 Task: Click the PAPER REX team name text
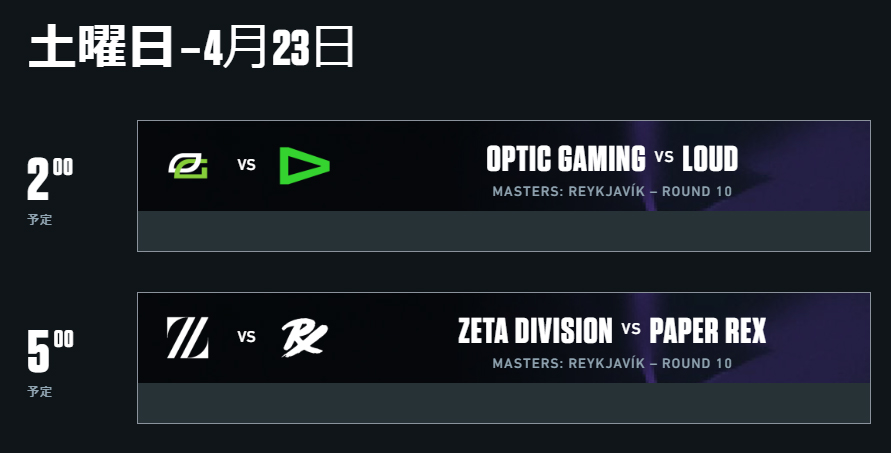[707, 331]
